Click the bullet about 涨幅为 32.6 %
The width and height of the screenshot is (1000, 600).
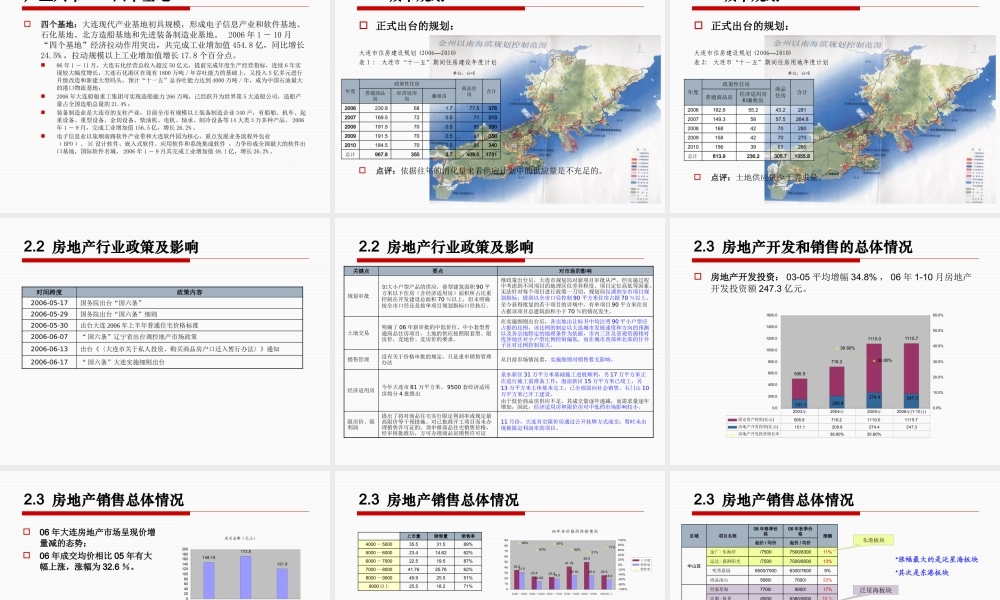click(96, 561)
